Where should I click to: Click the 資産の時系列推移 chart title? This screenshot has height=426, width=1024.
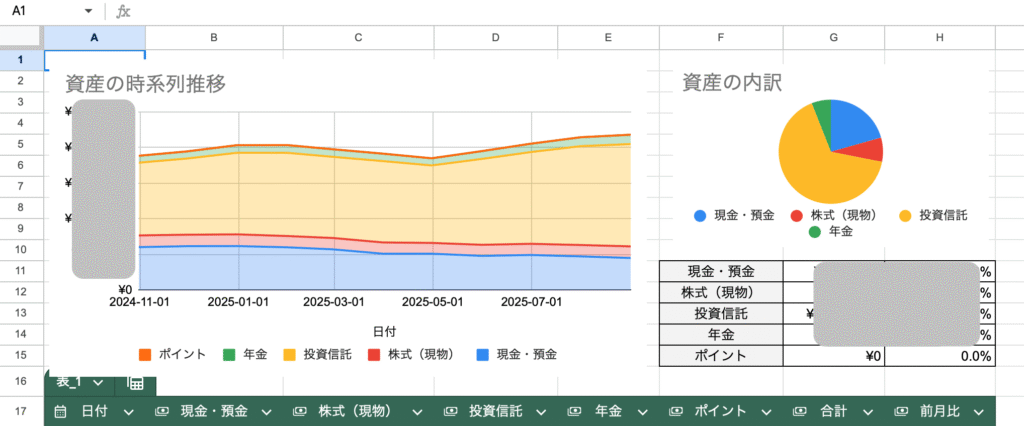point(145,84)
